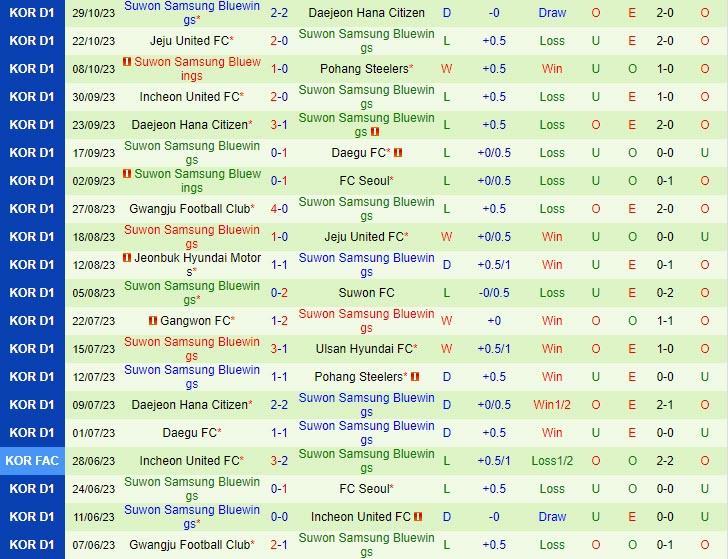728x559 pixels.
Task: Select date 09/07/23
Action: coord(93,405)
